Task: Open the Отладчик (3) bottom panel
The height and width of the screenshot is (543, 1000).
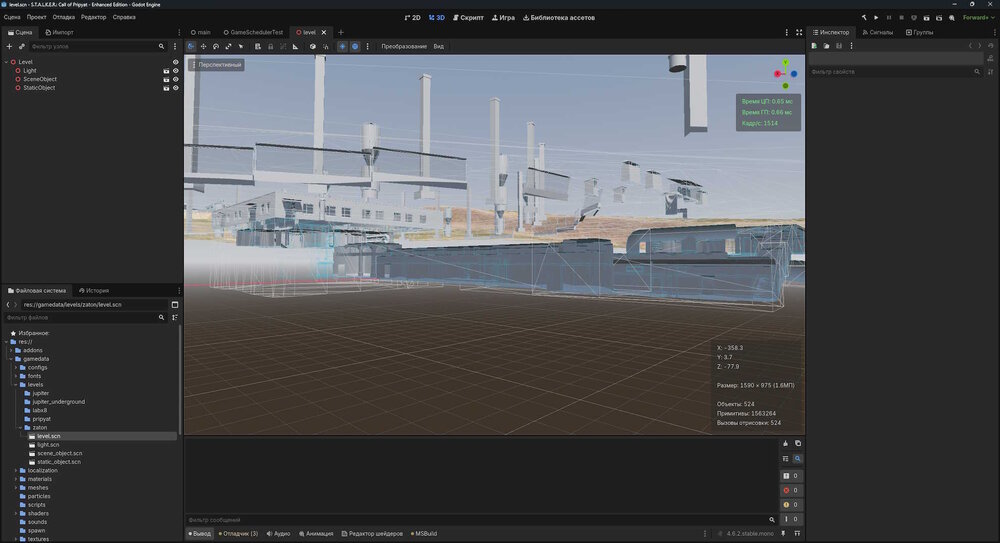Action: tap(239, 534)
